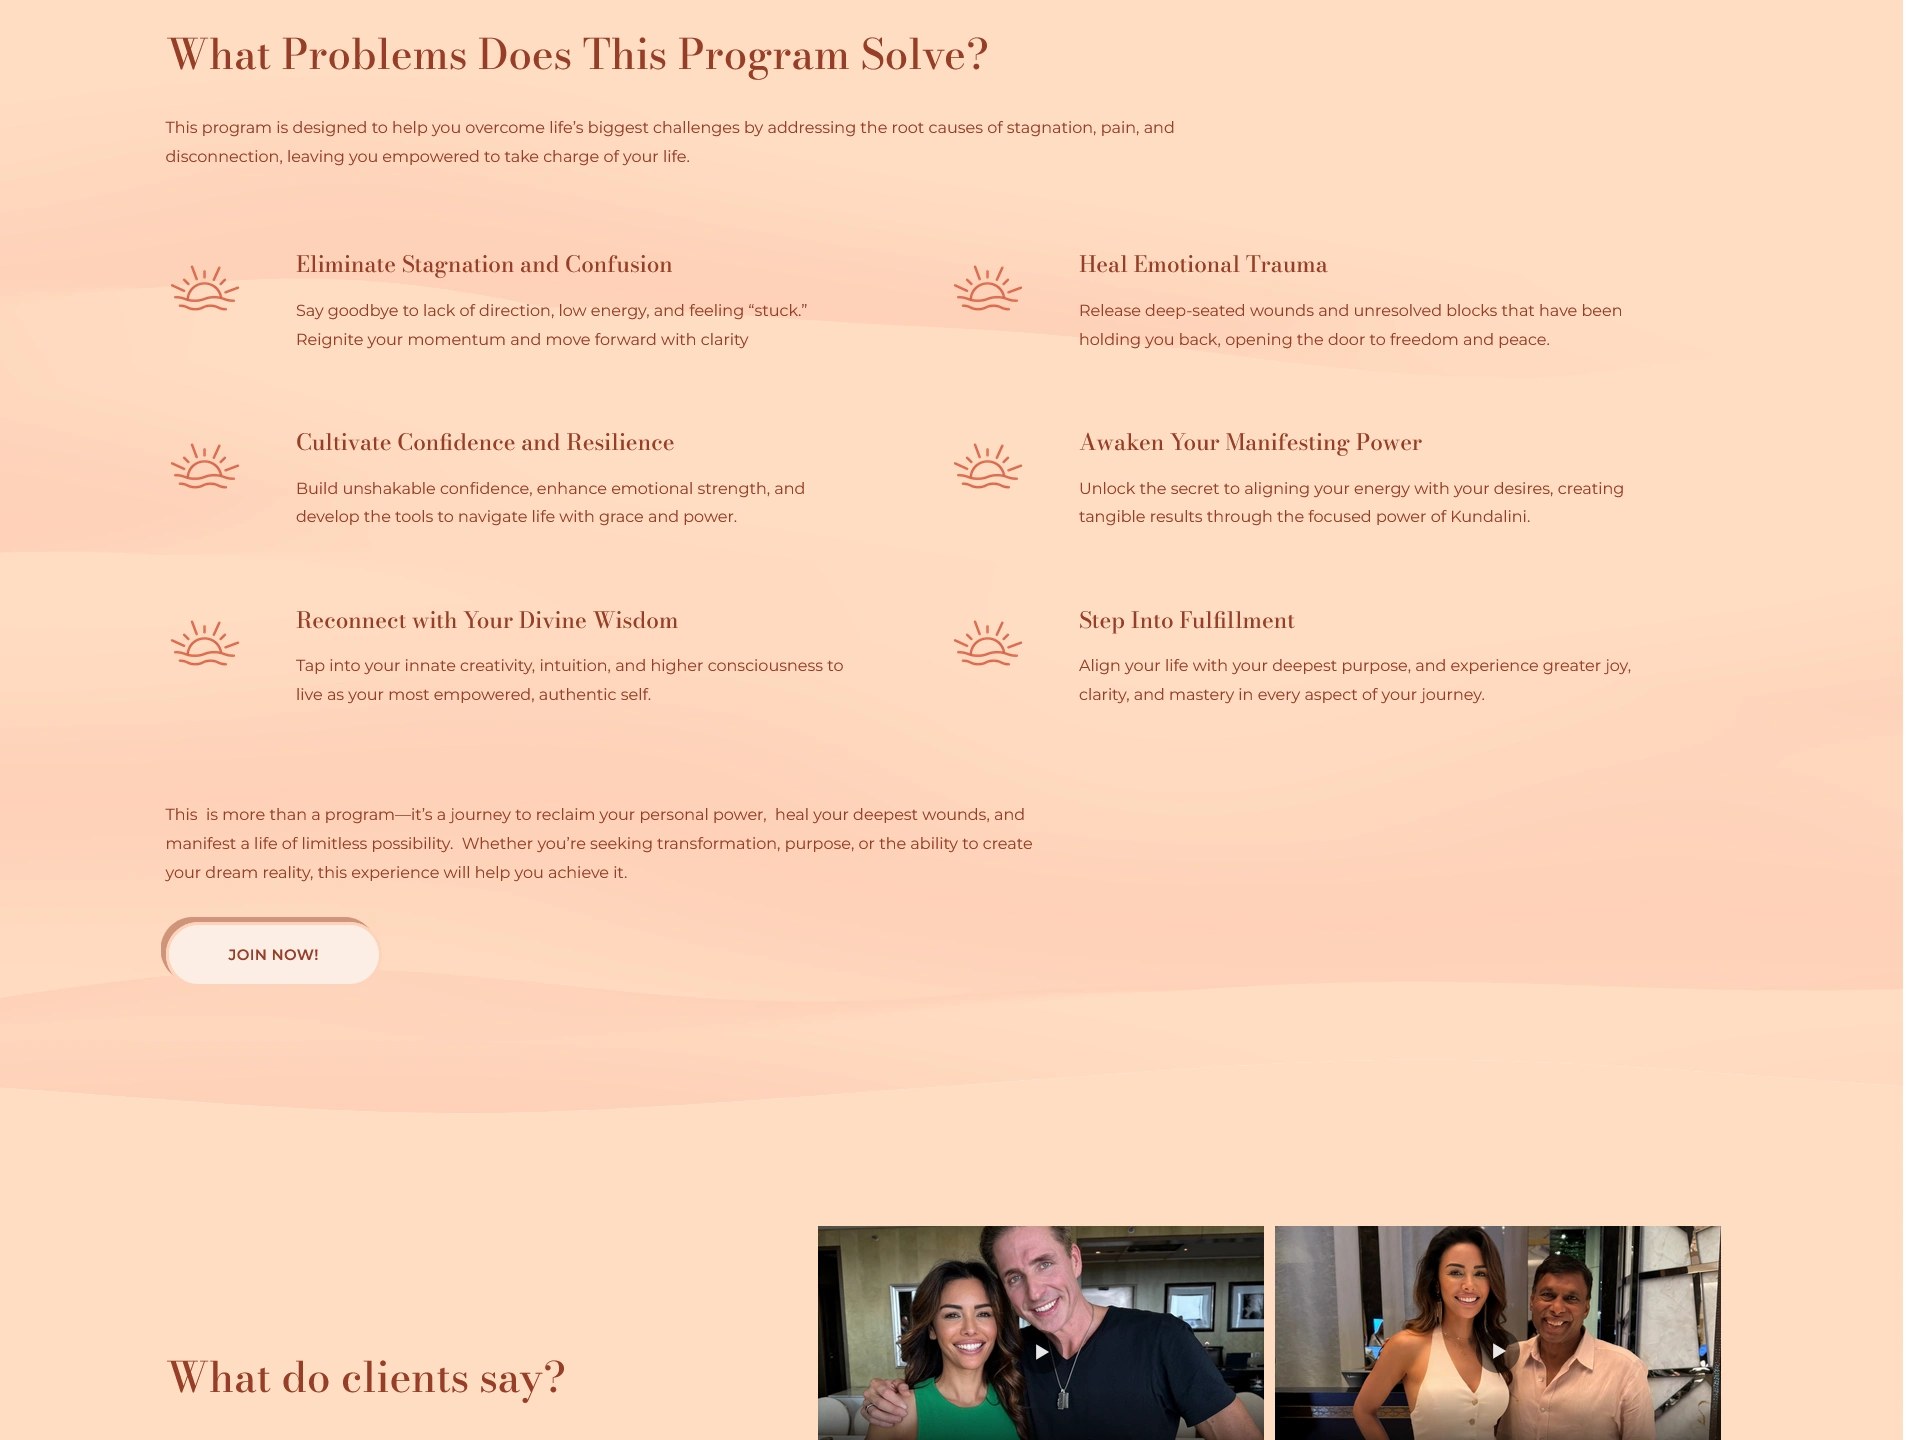Click sun icon beside Cultivate Confidence and Resilience
The width and height of the screenshot is (1920, 1440).
tap(205, 467)
